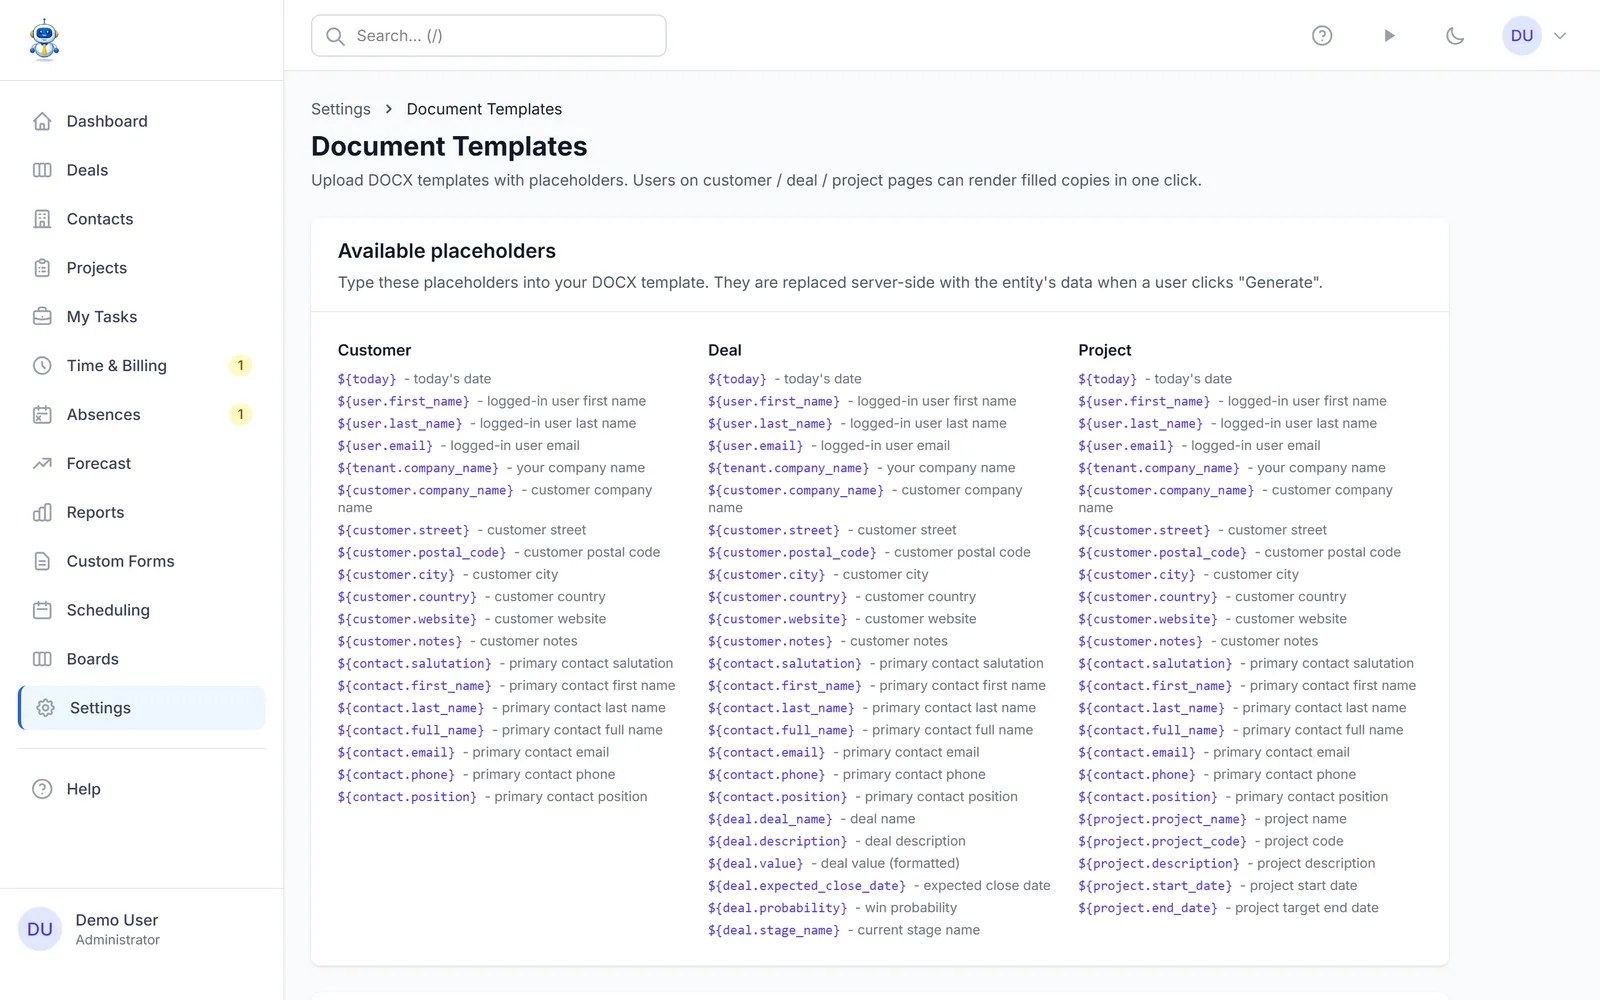
Task: Expand the user menu chevron beside DU avatar
Action: (x=1560, y=36)
